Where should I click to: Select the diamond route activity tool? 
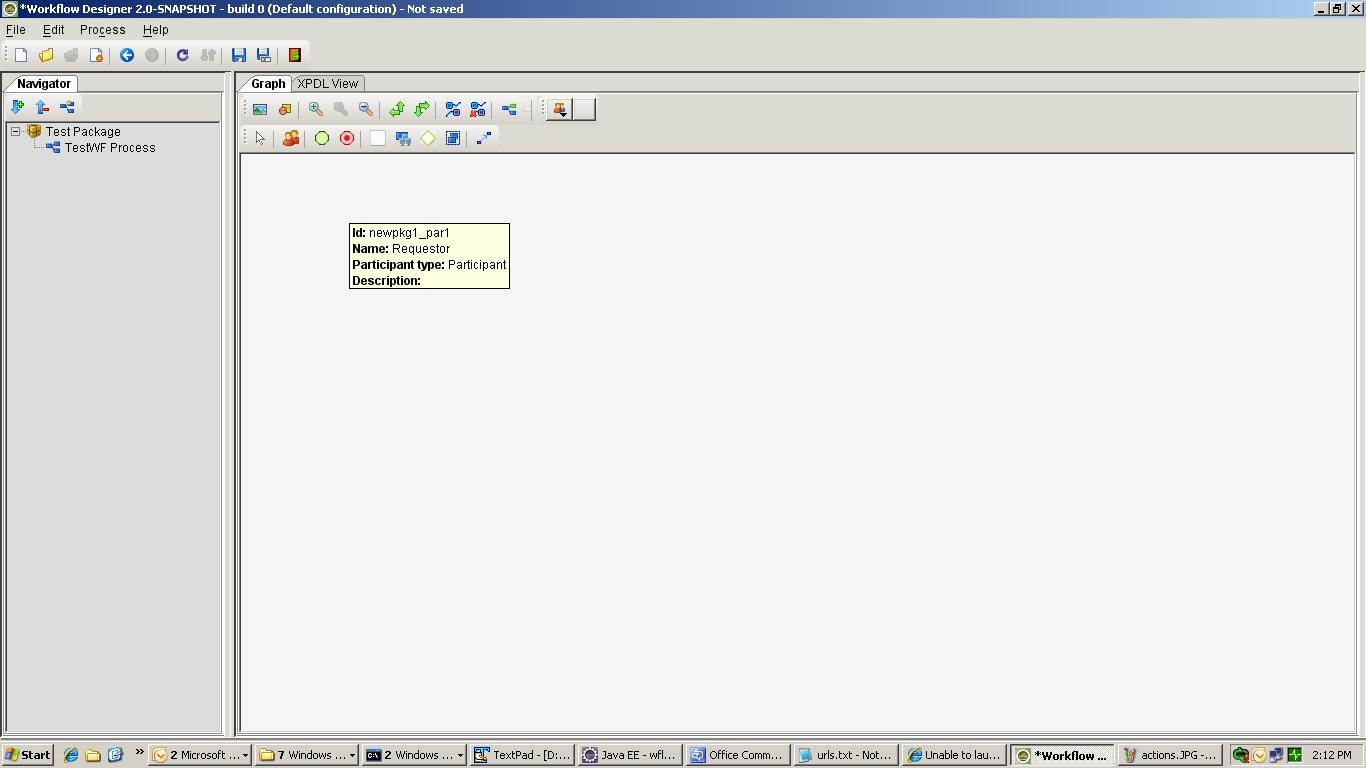(428, 138)
